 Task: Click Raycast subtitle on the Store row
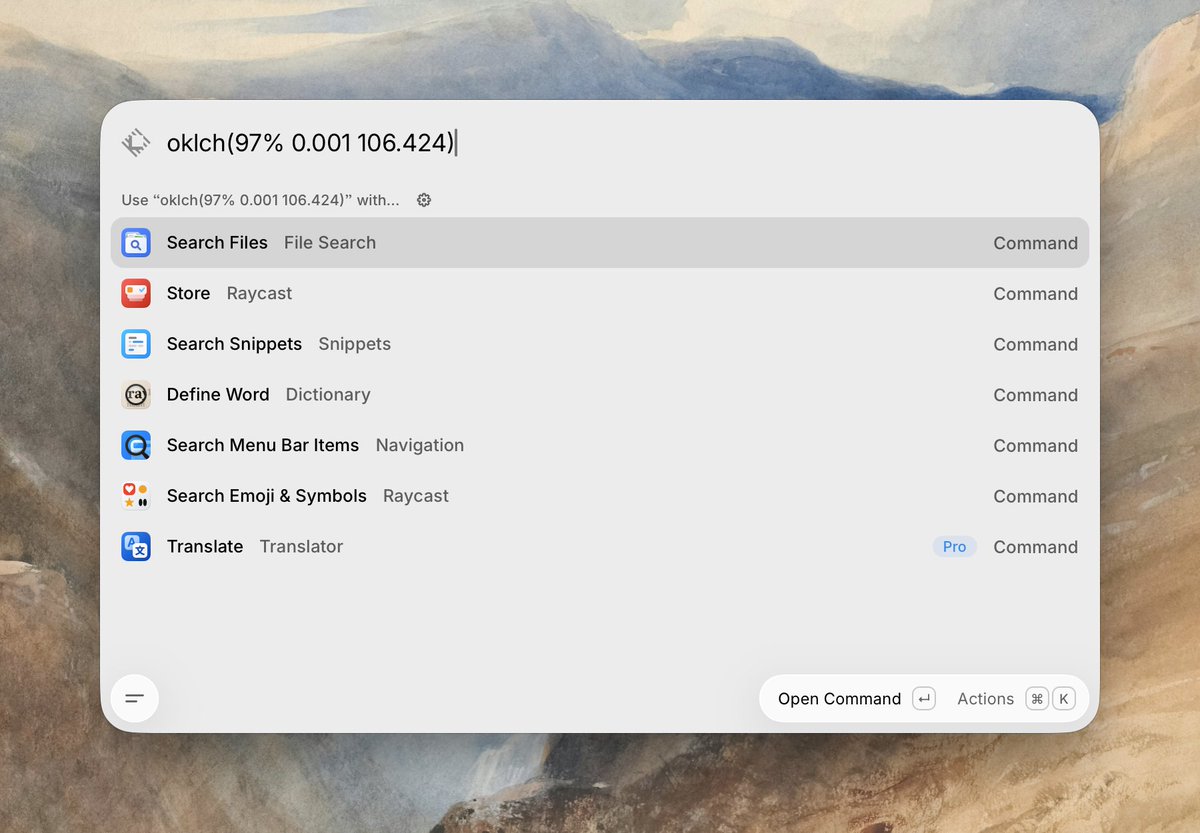[x=259, y=293]
